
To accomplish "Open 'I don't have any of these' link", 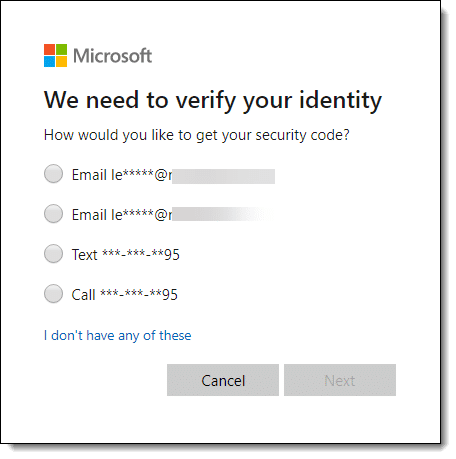I will (118, 336).
